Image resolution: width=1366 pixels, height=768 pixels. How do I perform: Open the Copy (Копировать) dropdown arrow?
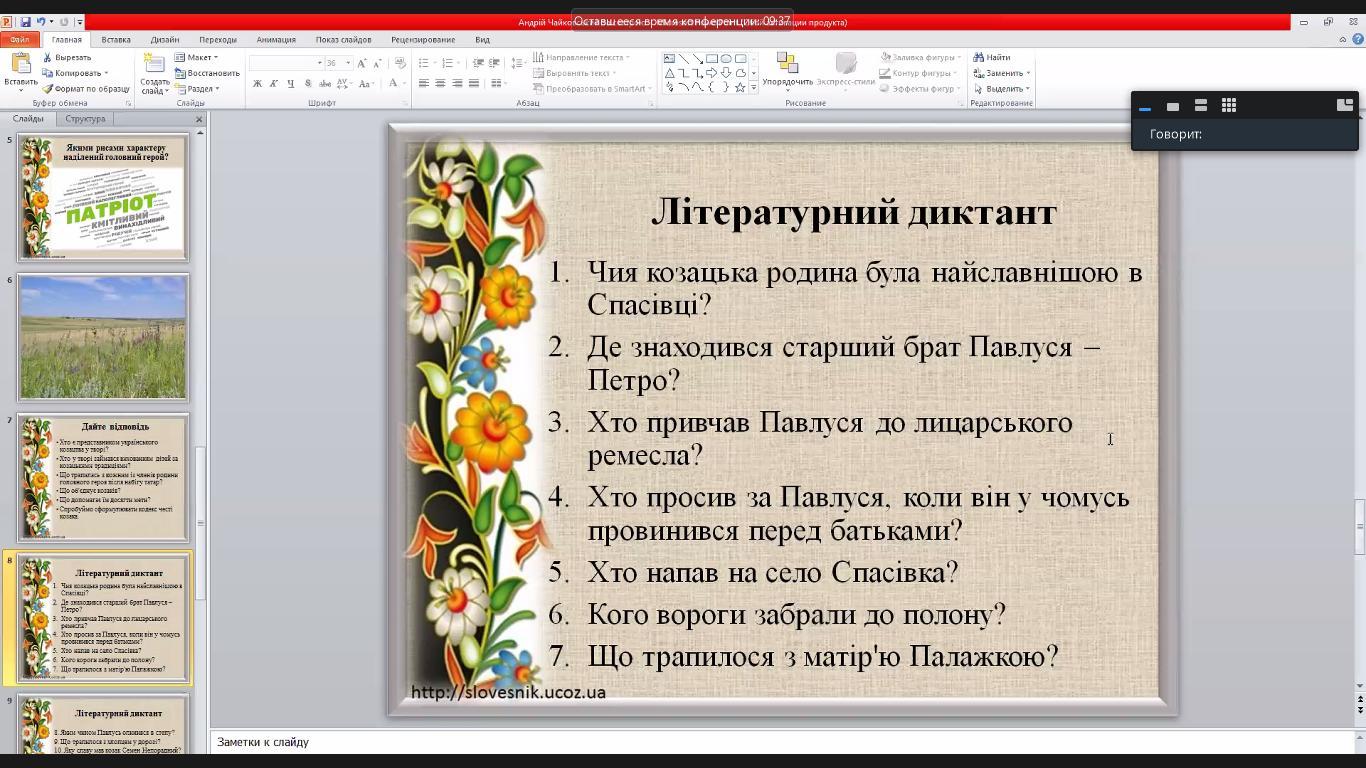pyautogui.click(x=105, y=73)
